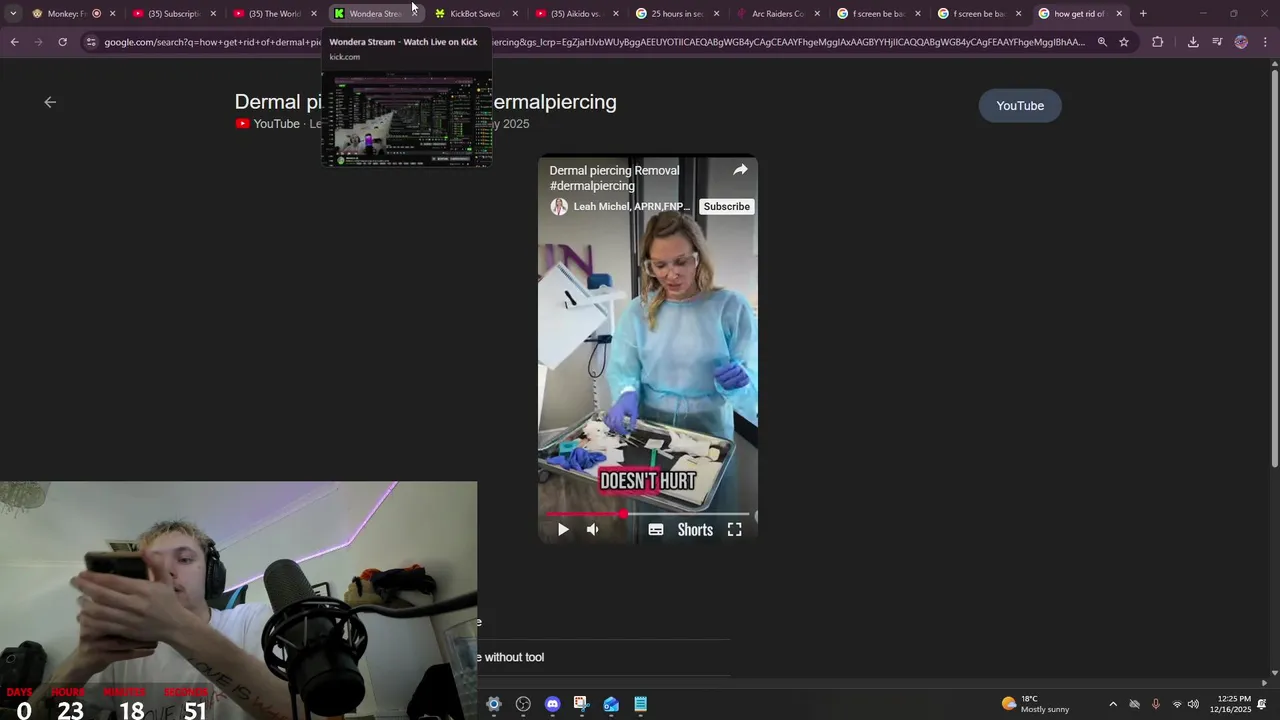Close the KickBot Saved tab
Screen dimensions: 1280x720
(x=515, y=14)
